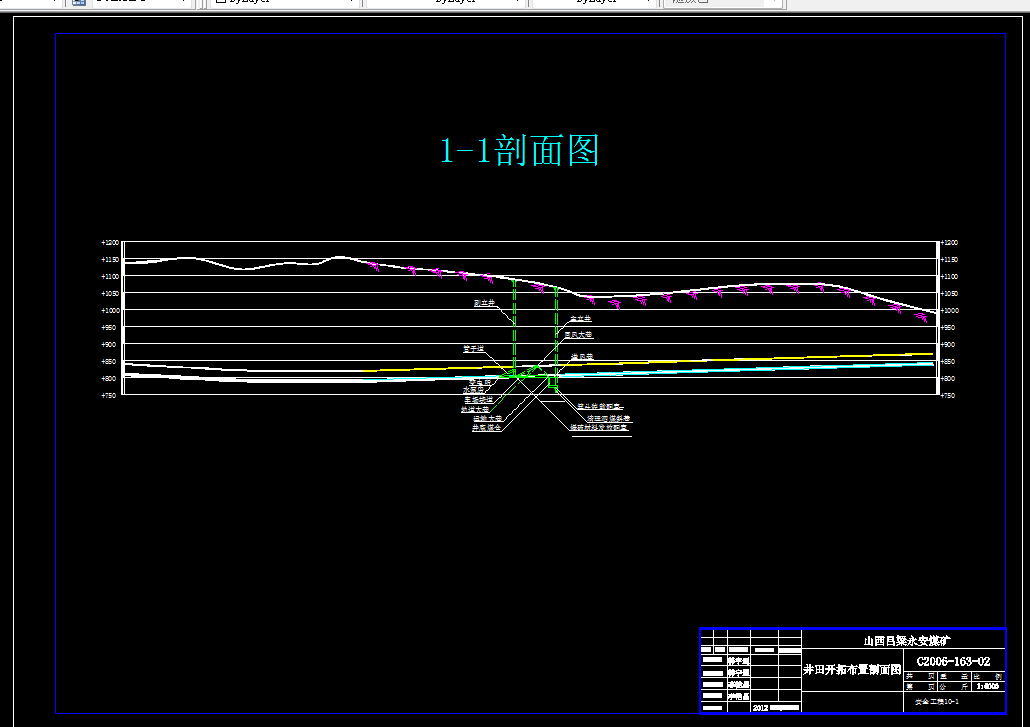Click the 山西吕梁永安煤矿 title block heading
The image size is (1030, 727).
tap(907, 640)
